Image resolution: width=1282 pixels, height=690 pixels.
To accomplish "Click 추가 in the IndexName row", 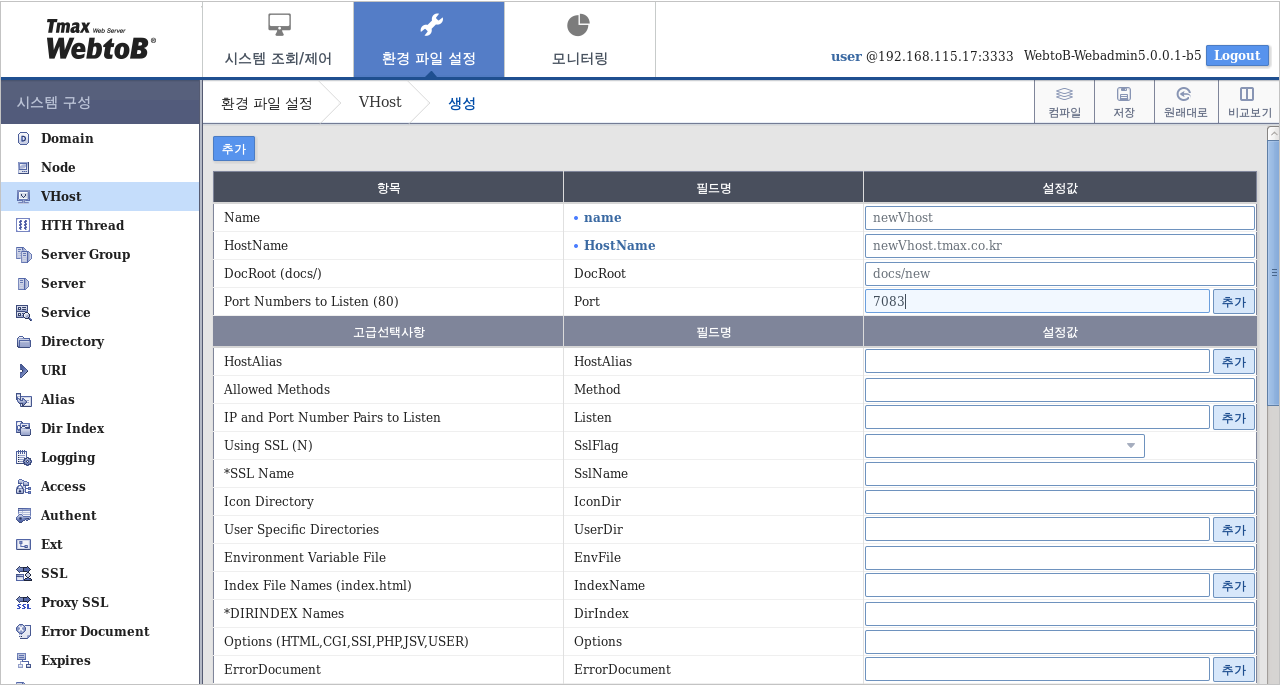I will 1234,586.
